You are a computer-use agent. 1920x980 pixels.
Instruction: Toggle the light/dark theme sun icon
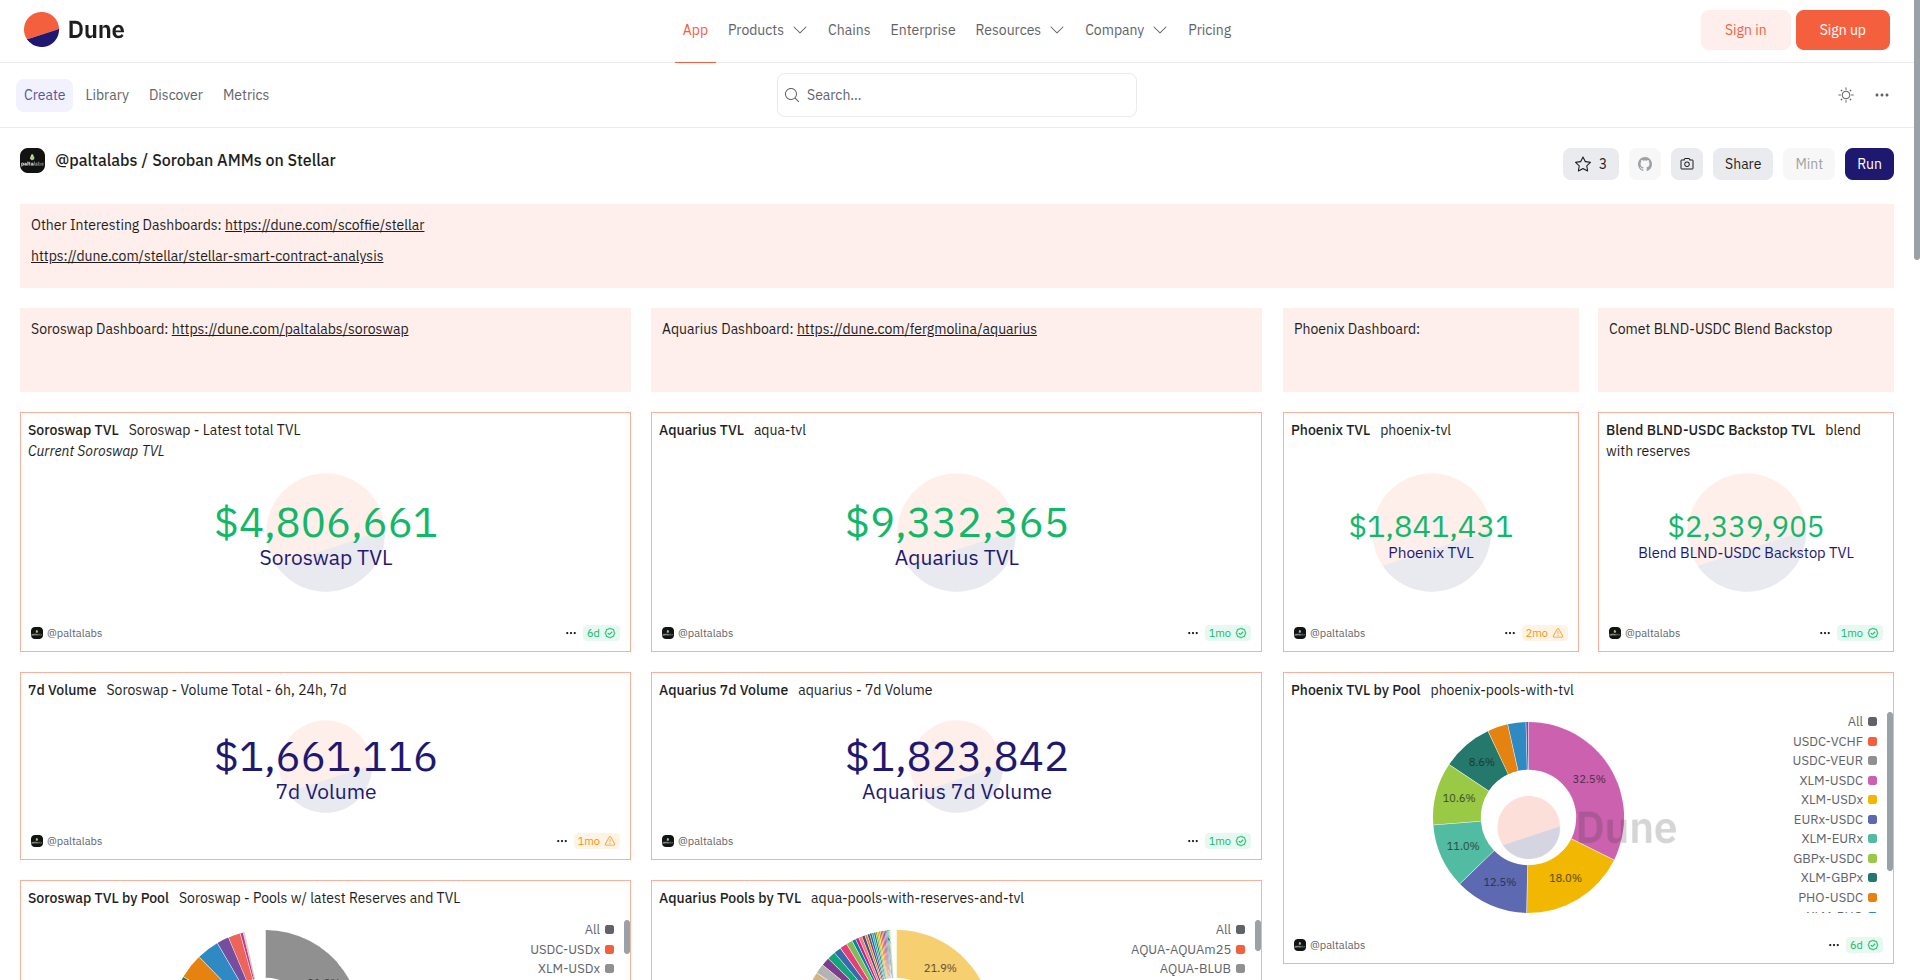pos(1846,95)
